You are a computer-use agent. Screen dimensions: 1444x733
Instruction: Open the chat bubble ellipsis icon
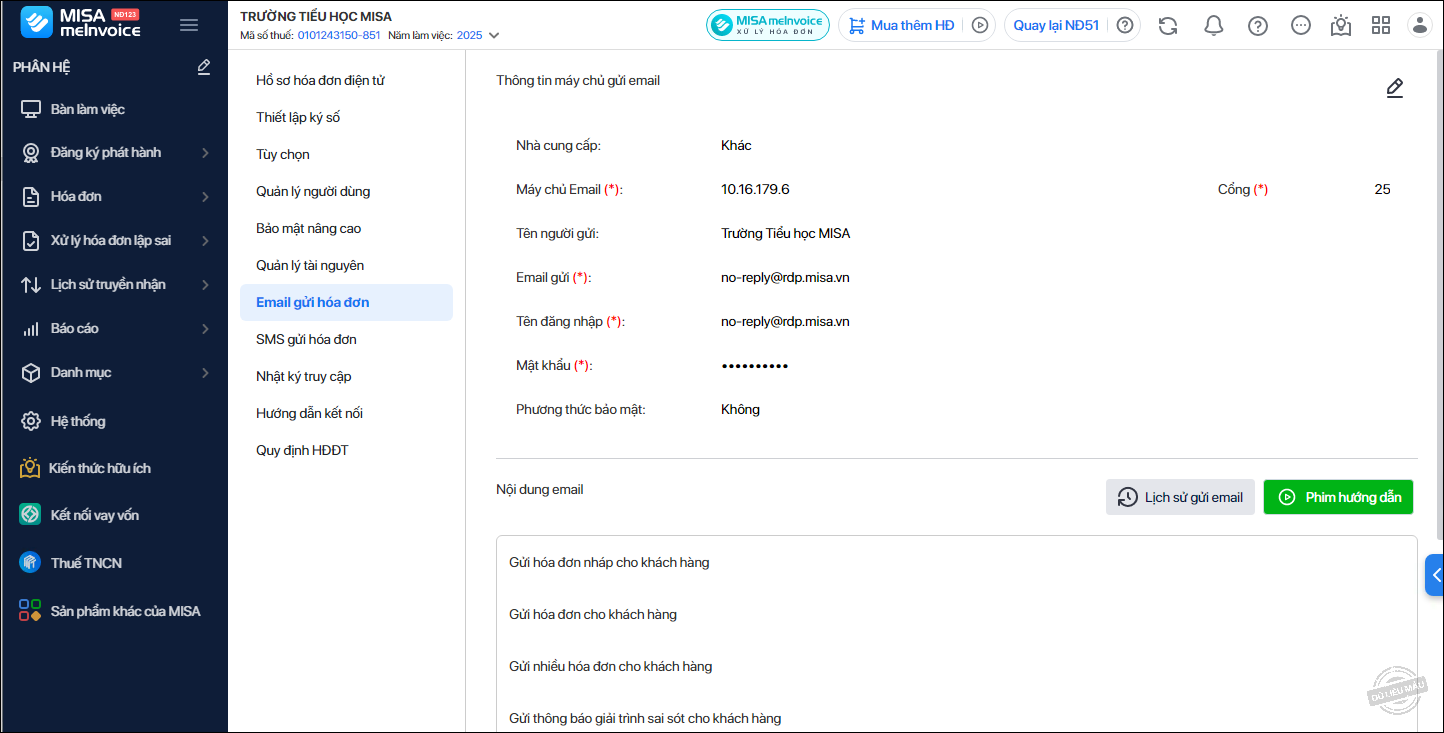(1301, 25)
